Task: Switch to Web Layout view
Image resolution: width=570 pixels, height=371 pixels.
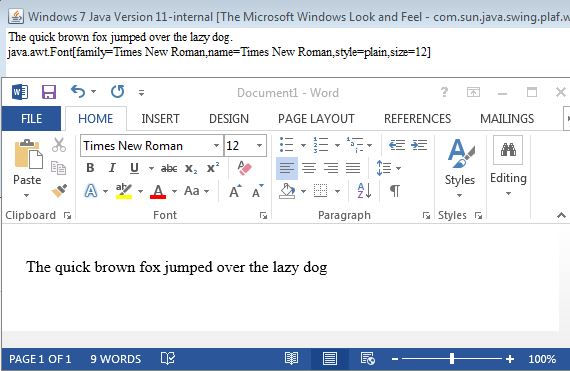Action: click(368, 358)
